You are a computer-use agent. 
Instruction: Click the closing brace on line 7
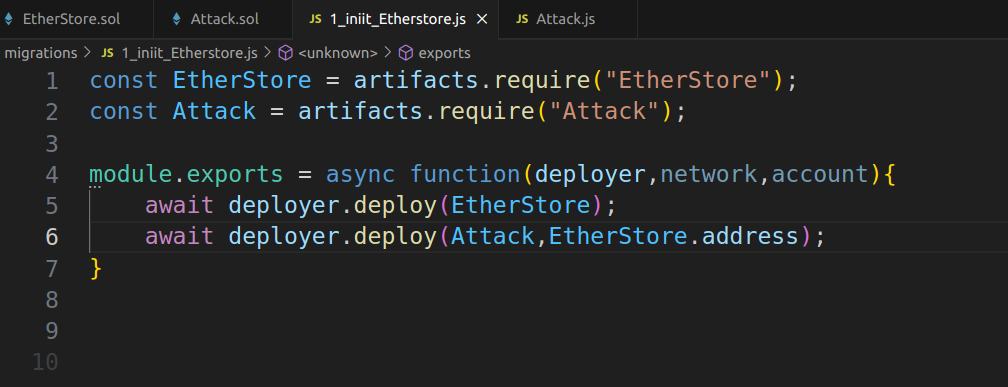96,268
